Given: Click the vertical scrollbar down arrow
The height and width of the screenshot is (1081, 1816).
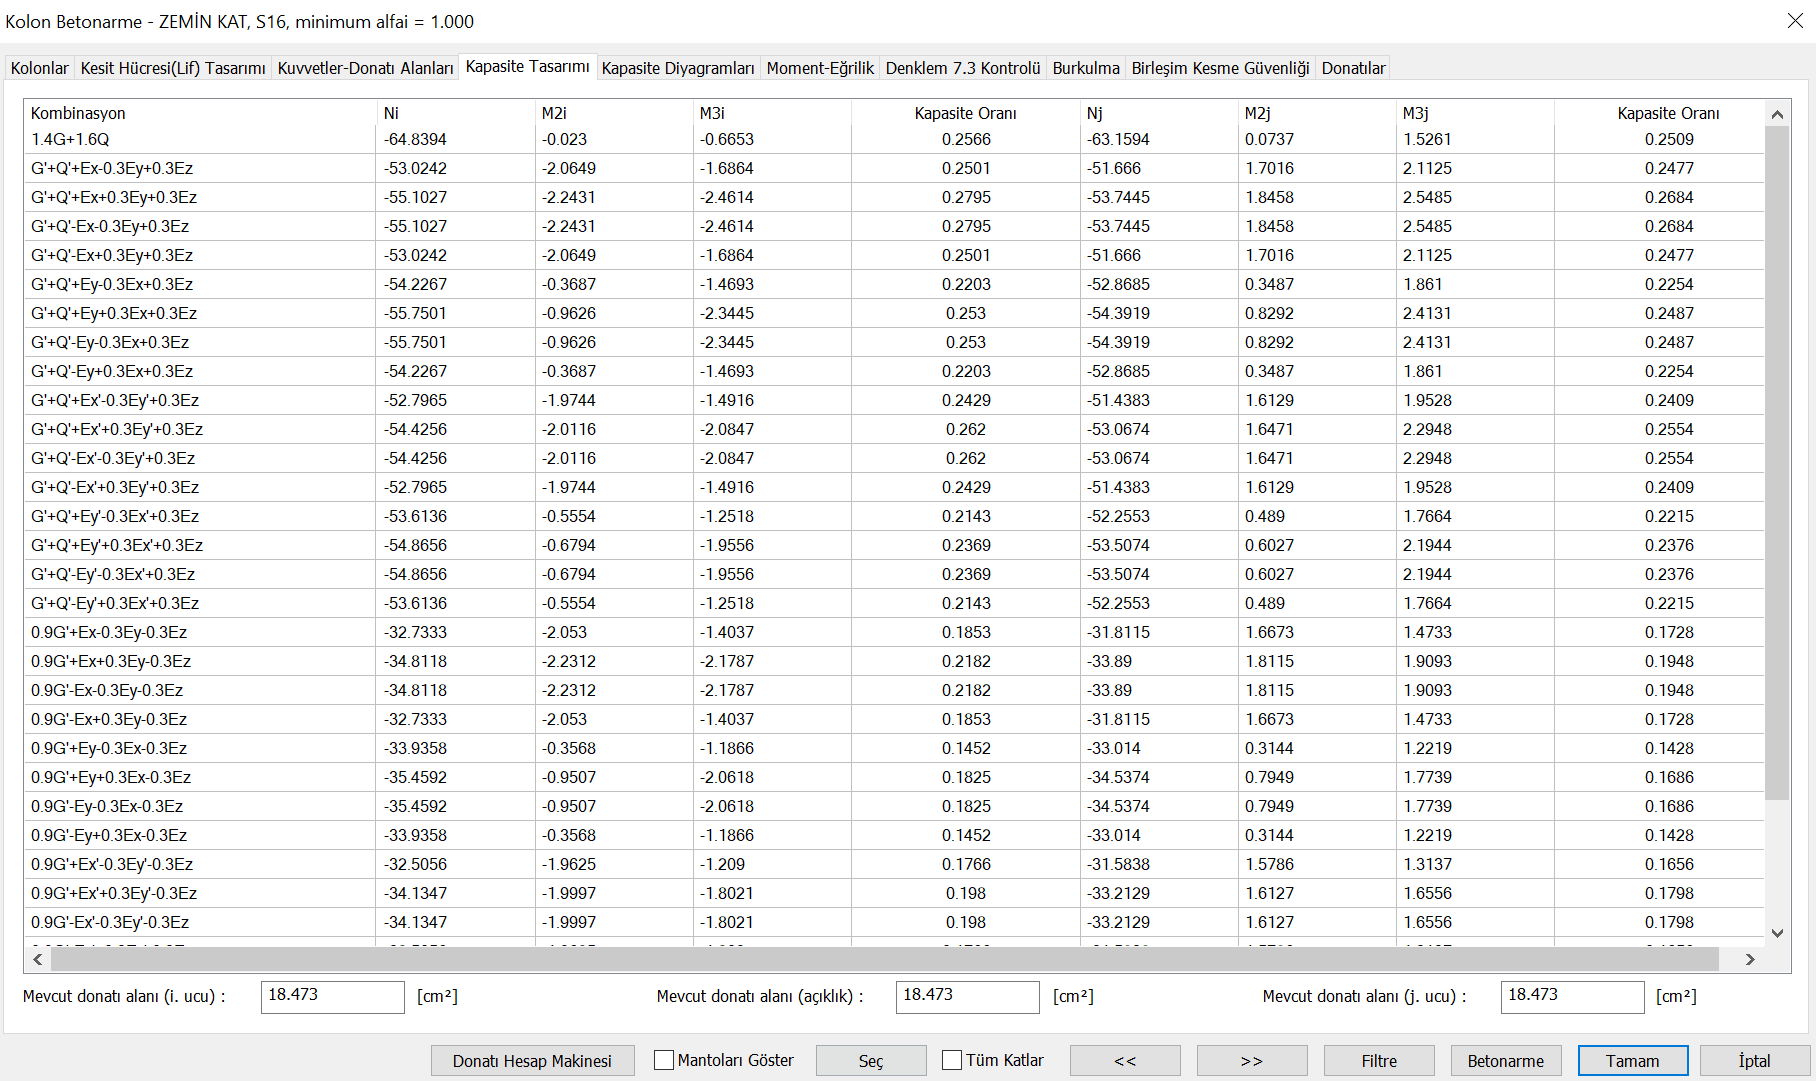Looking at the screenshot, I should coord(1778,932).
